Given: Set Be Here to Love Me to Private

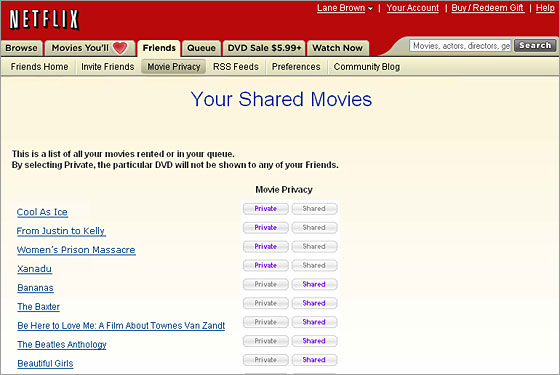Looking at the screenshot, I should click(x=266, y=322).
